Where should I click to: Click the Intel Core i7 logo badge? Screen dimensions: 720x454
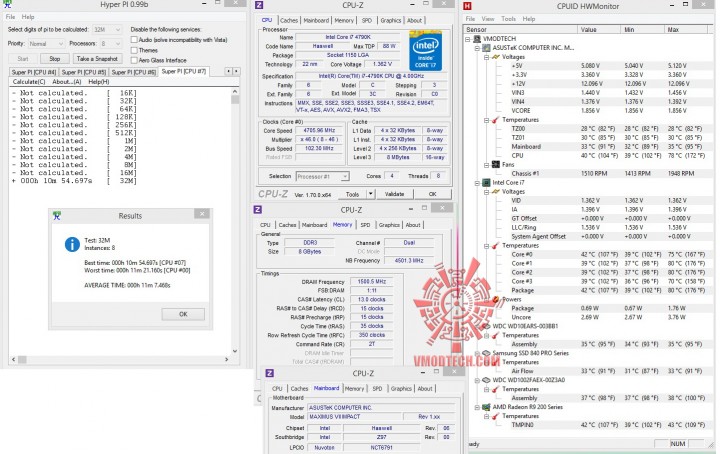click(x=425, y=50)
